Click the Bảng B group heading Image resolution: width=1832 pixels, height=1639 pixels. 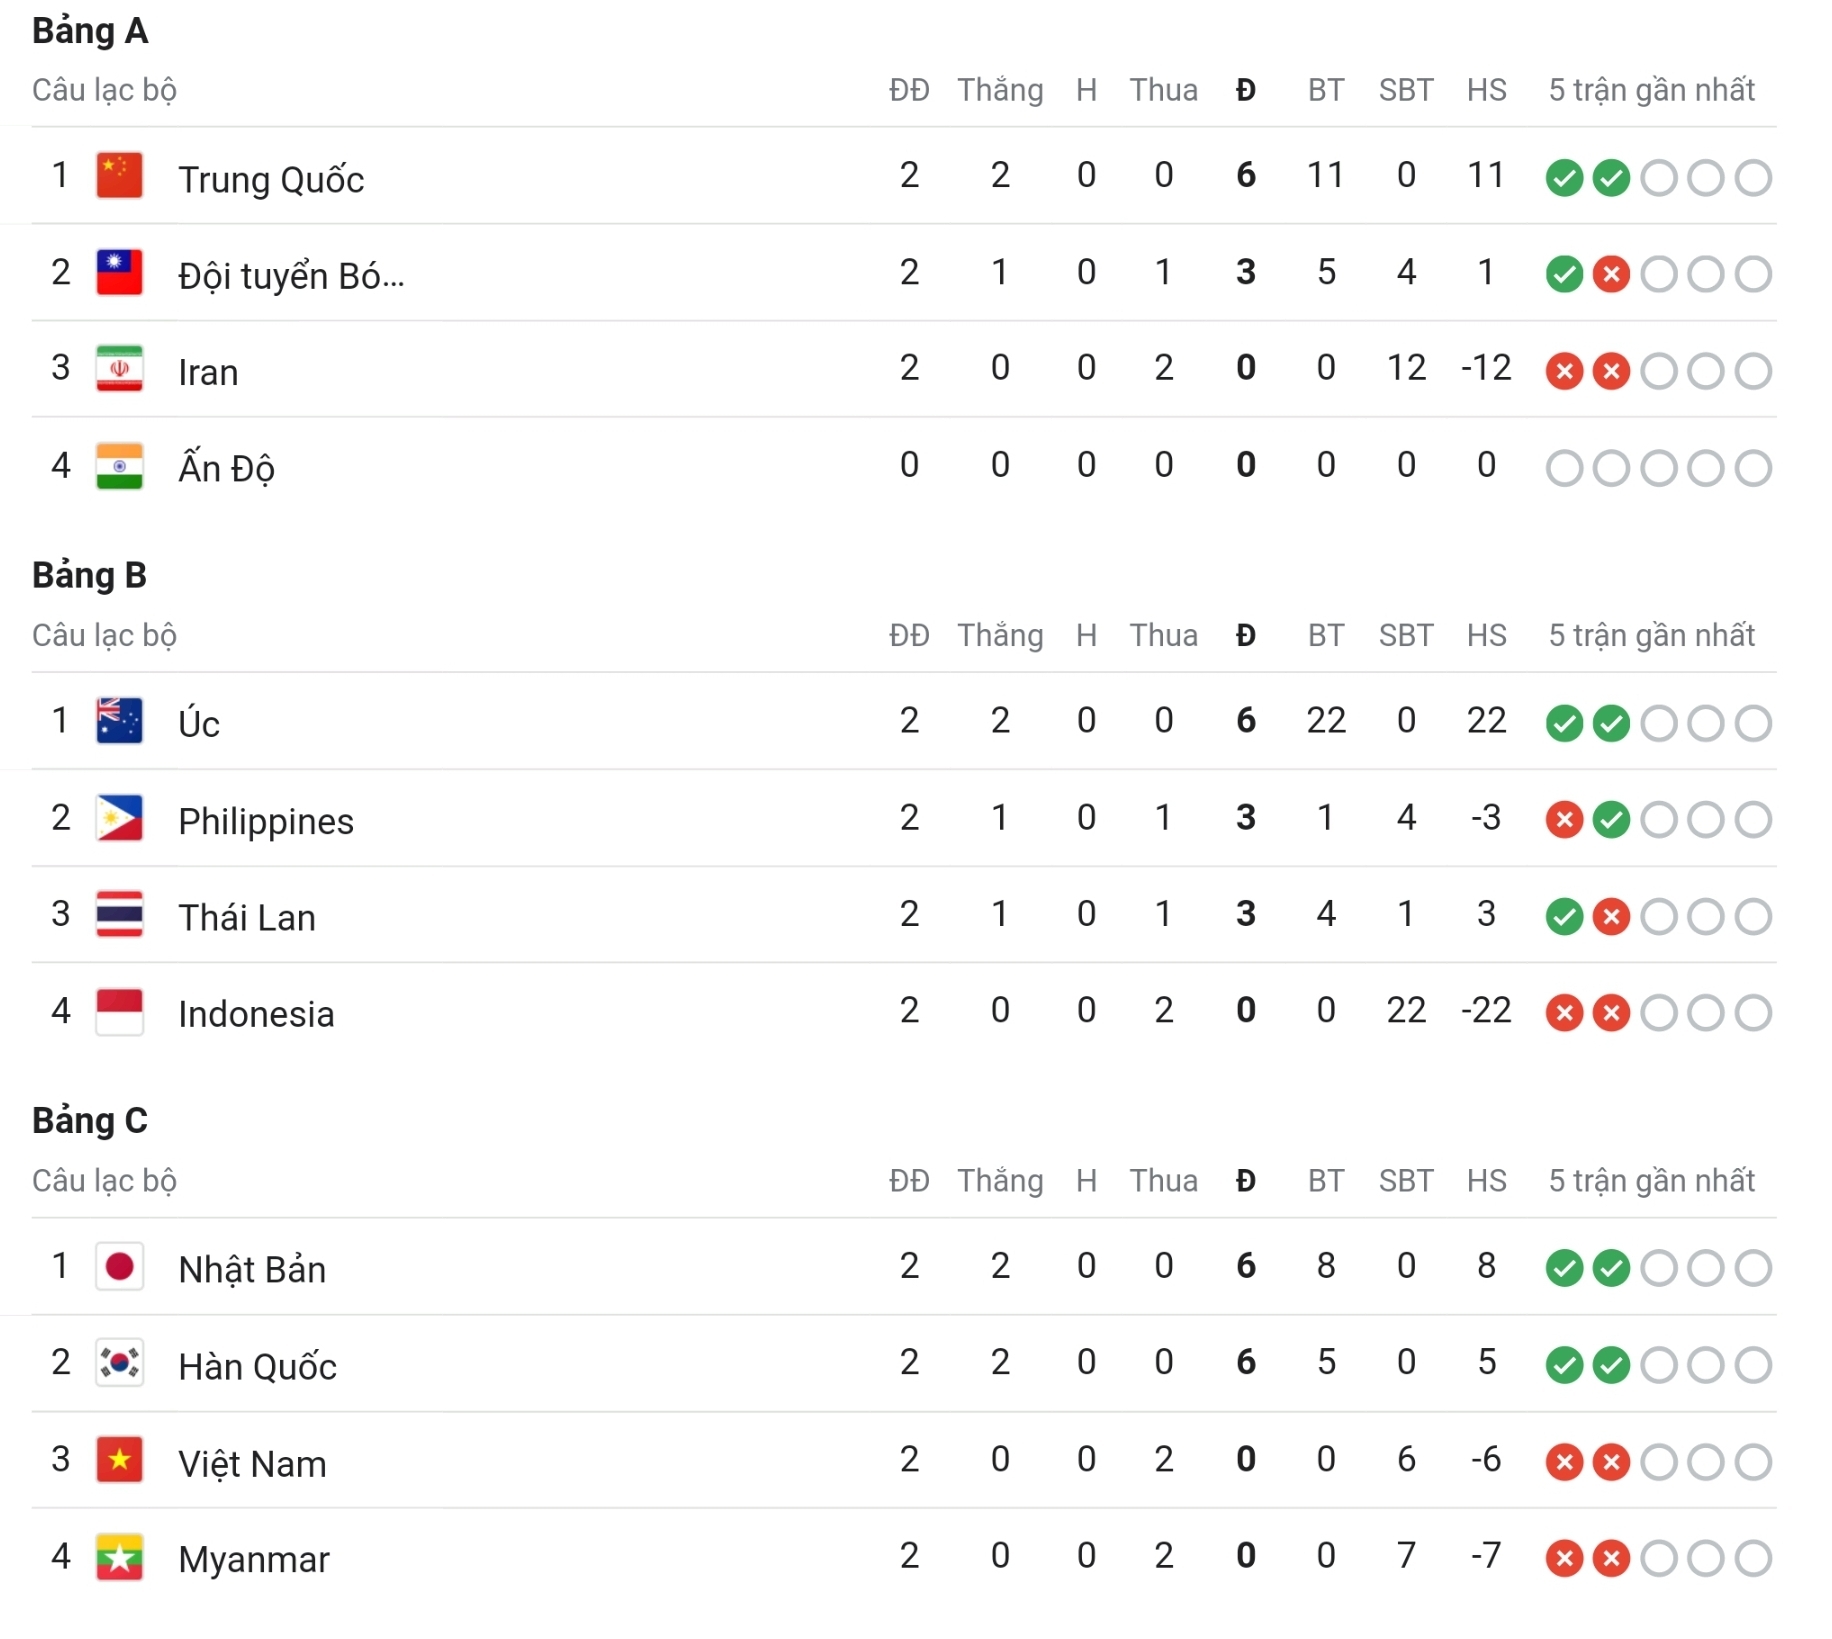pyautogui.click(x=90, y=576)
